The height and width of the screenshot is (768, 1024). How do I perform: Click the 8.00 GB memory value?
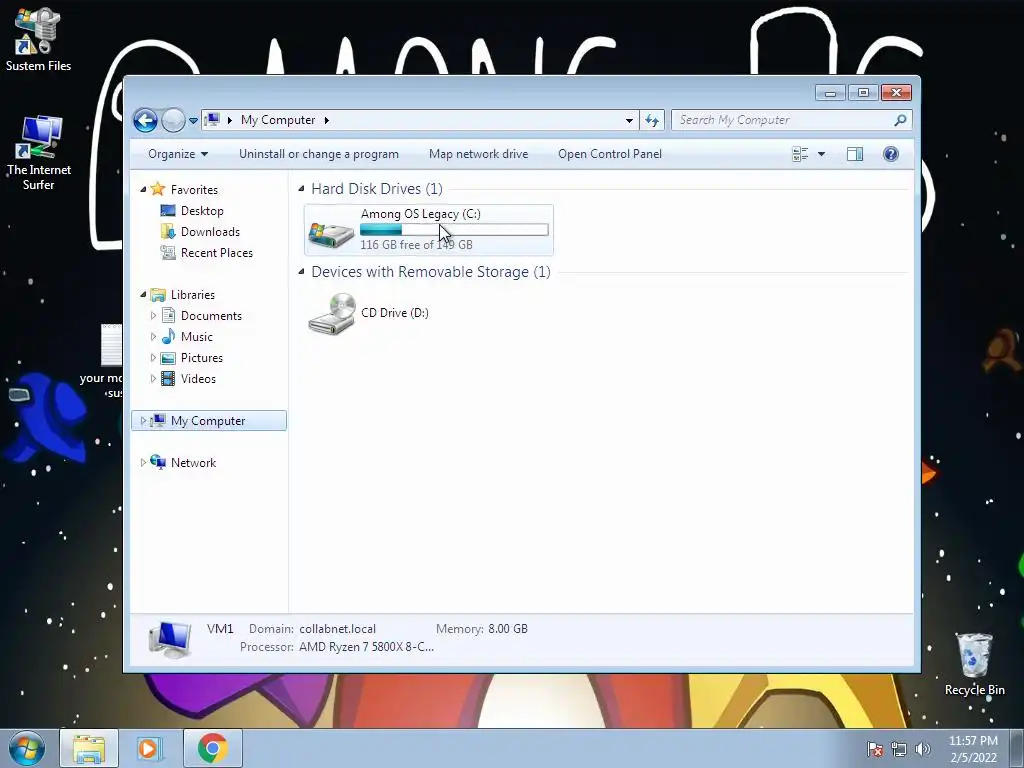tap(508, 629)
